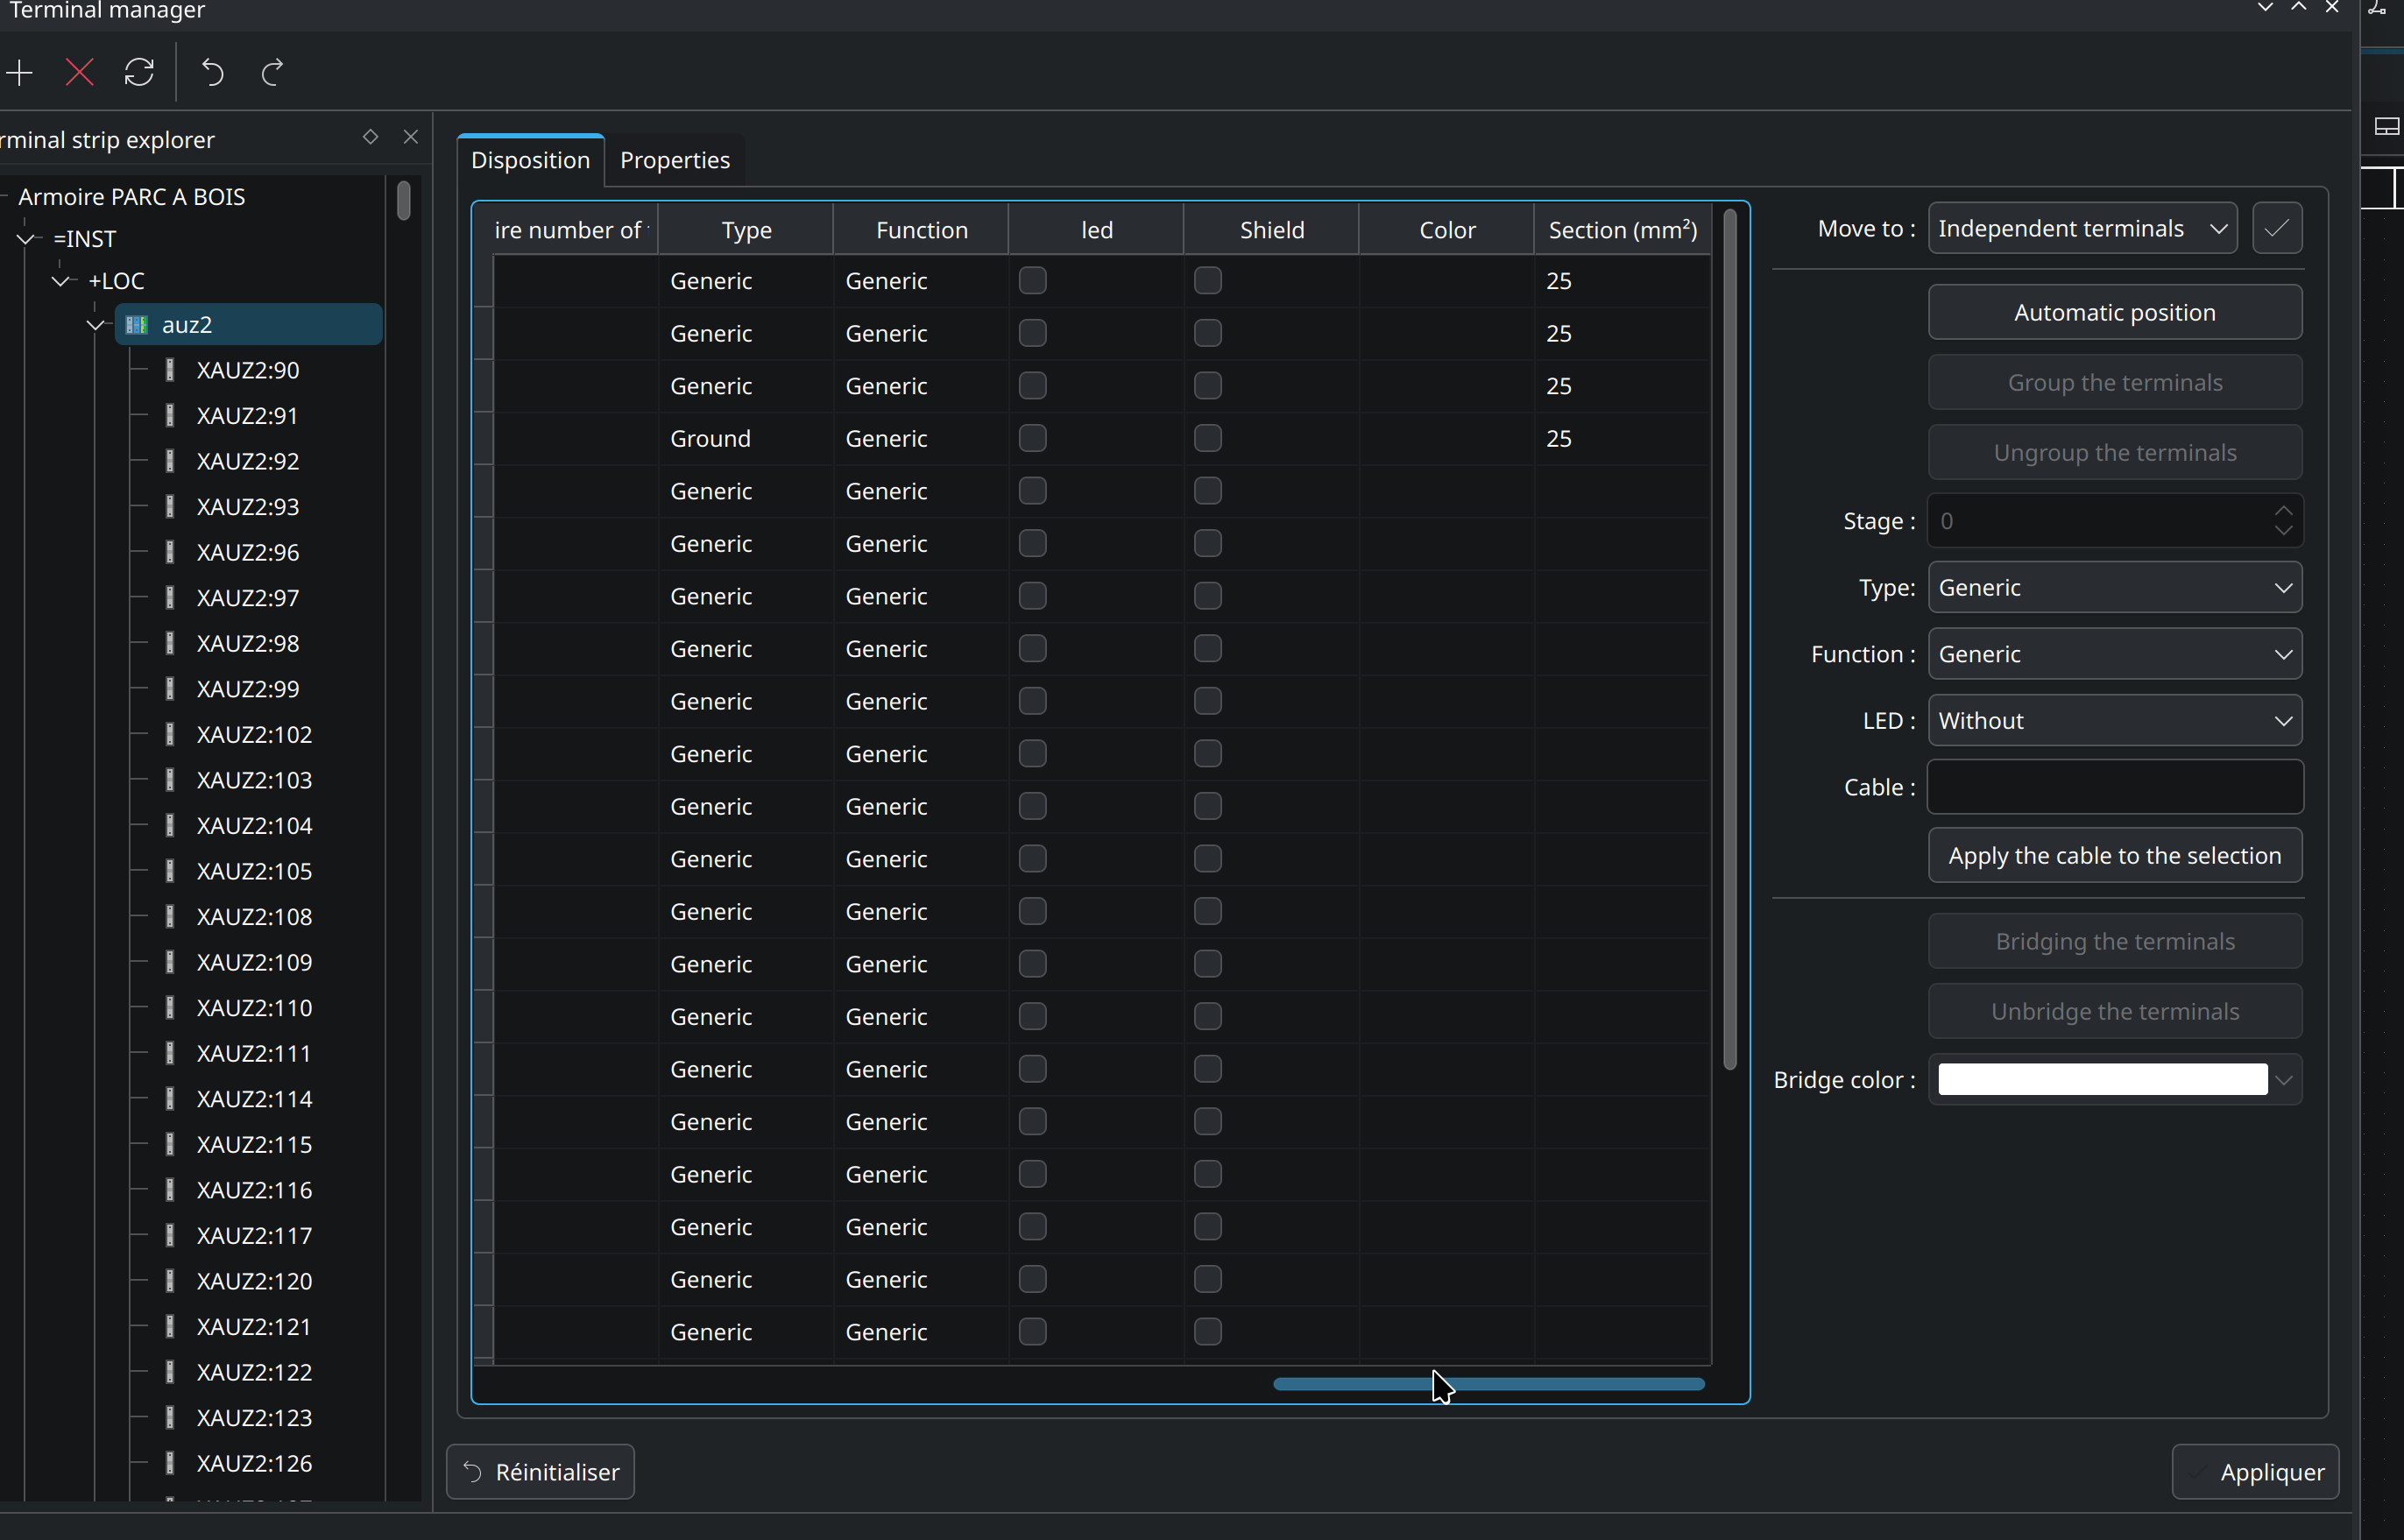Increment the Stage spinner up arrow

tap(2283, 511)
